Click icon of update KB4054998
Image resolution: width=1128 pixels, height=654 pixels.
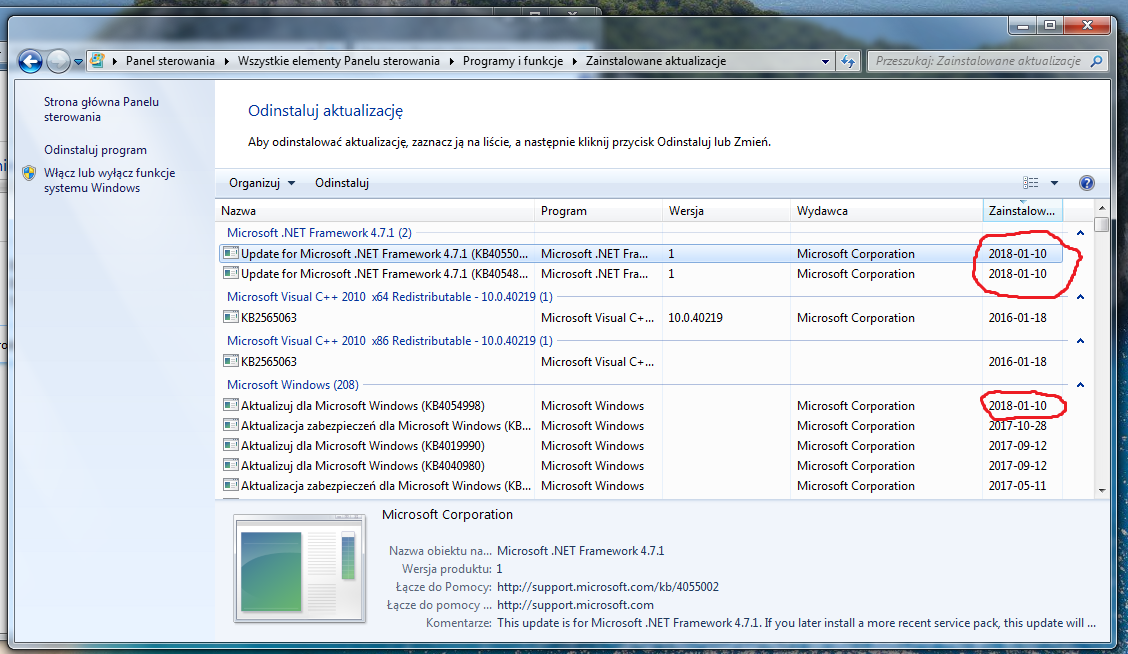(x=230, y=406)
